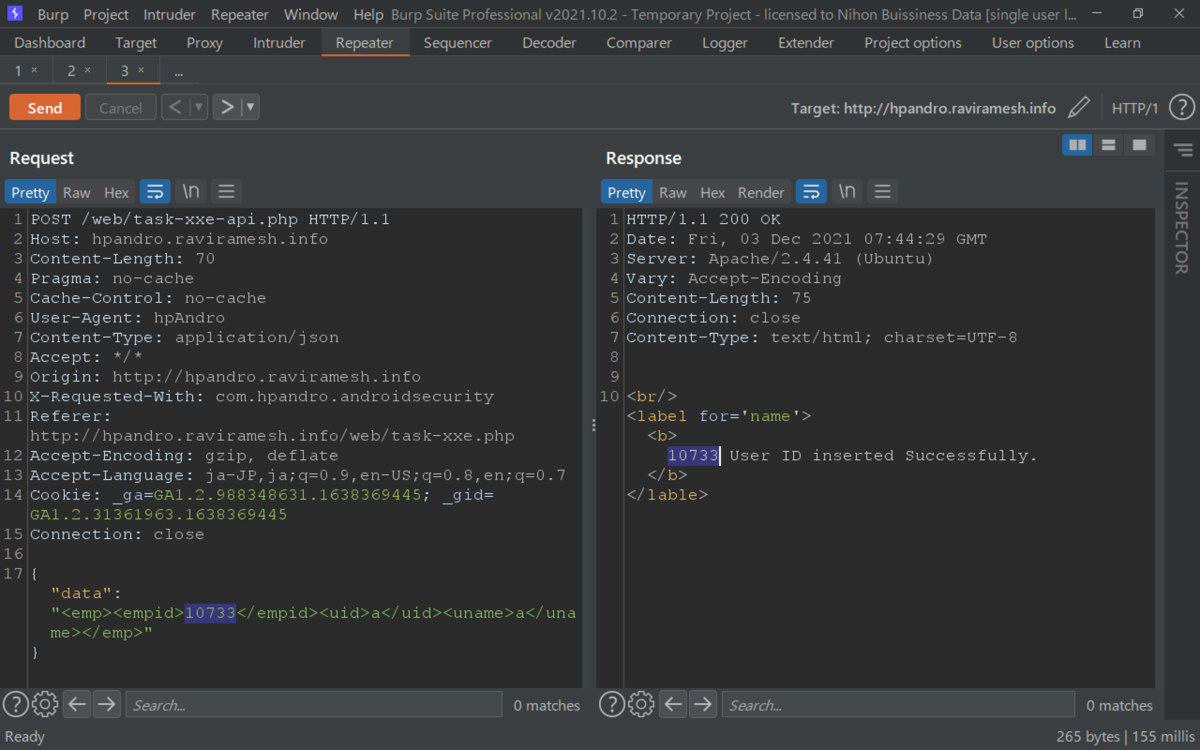Go to previous match in Response search
The height and width of the screenshot is (750, 1200).
pyautogui.click(x=673, y=704)
